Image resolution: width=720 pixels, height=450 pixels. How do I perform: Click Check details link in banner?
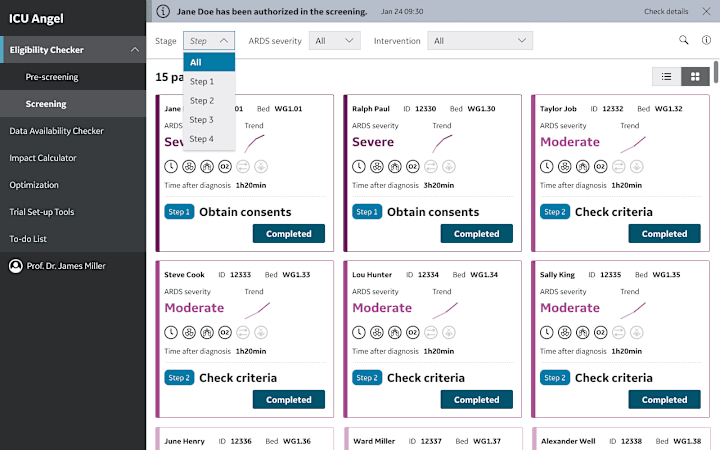(666, 11)
